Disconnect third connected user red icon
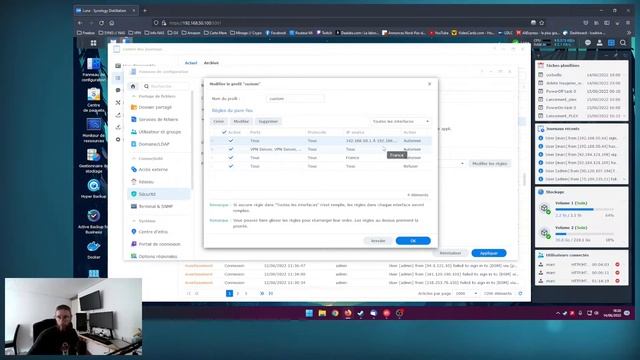The height and width of the screenshot is (360, 640). point(617,281)
